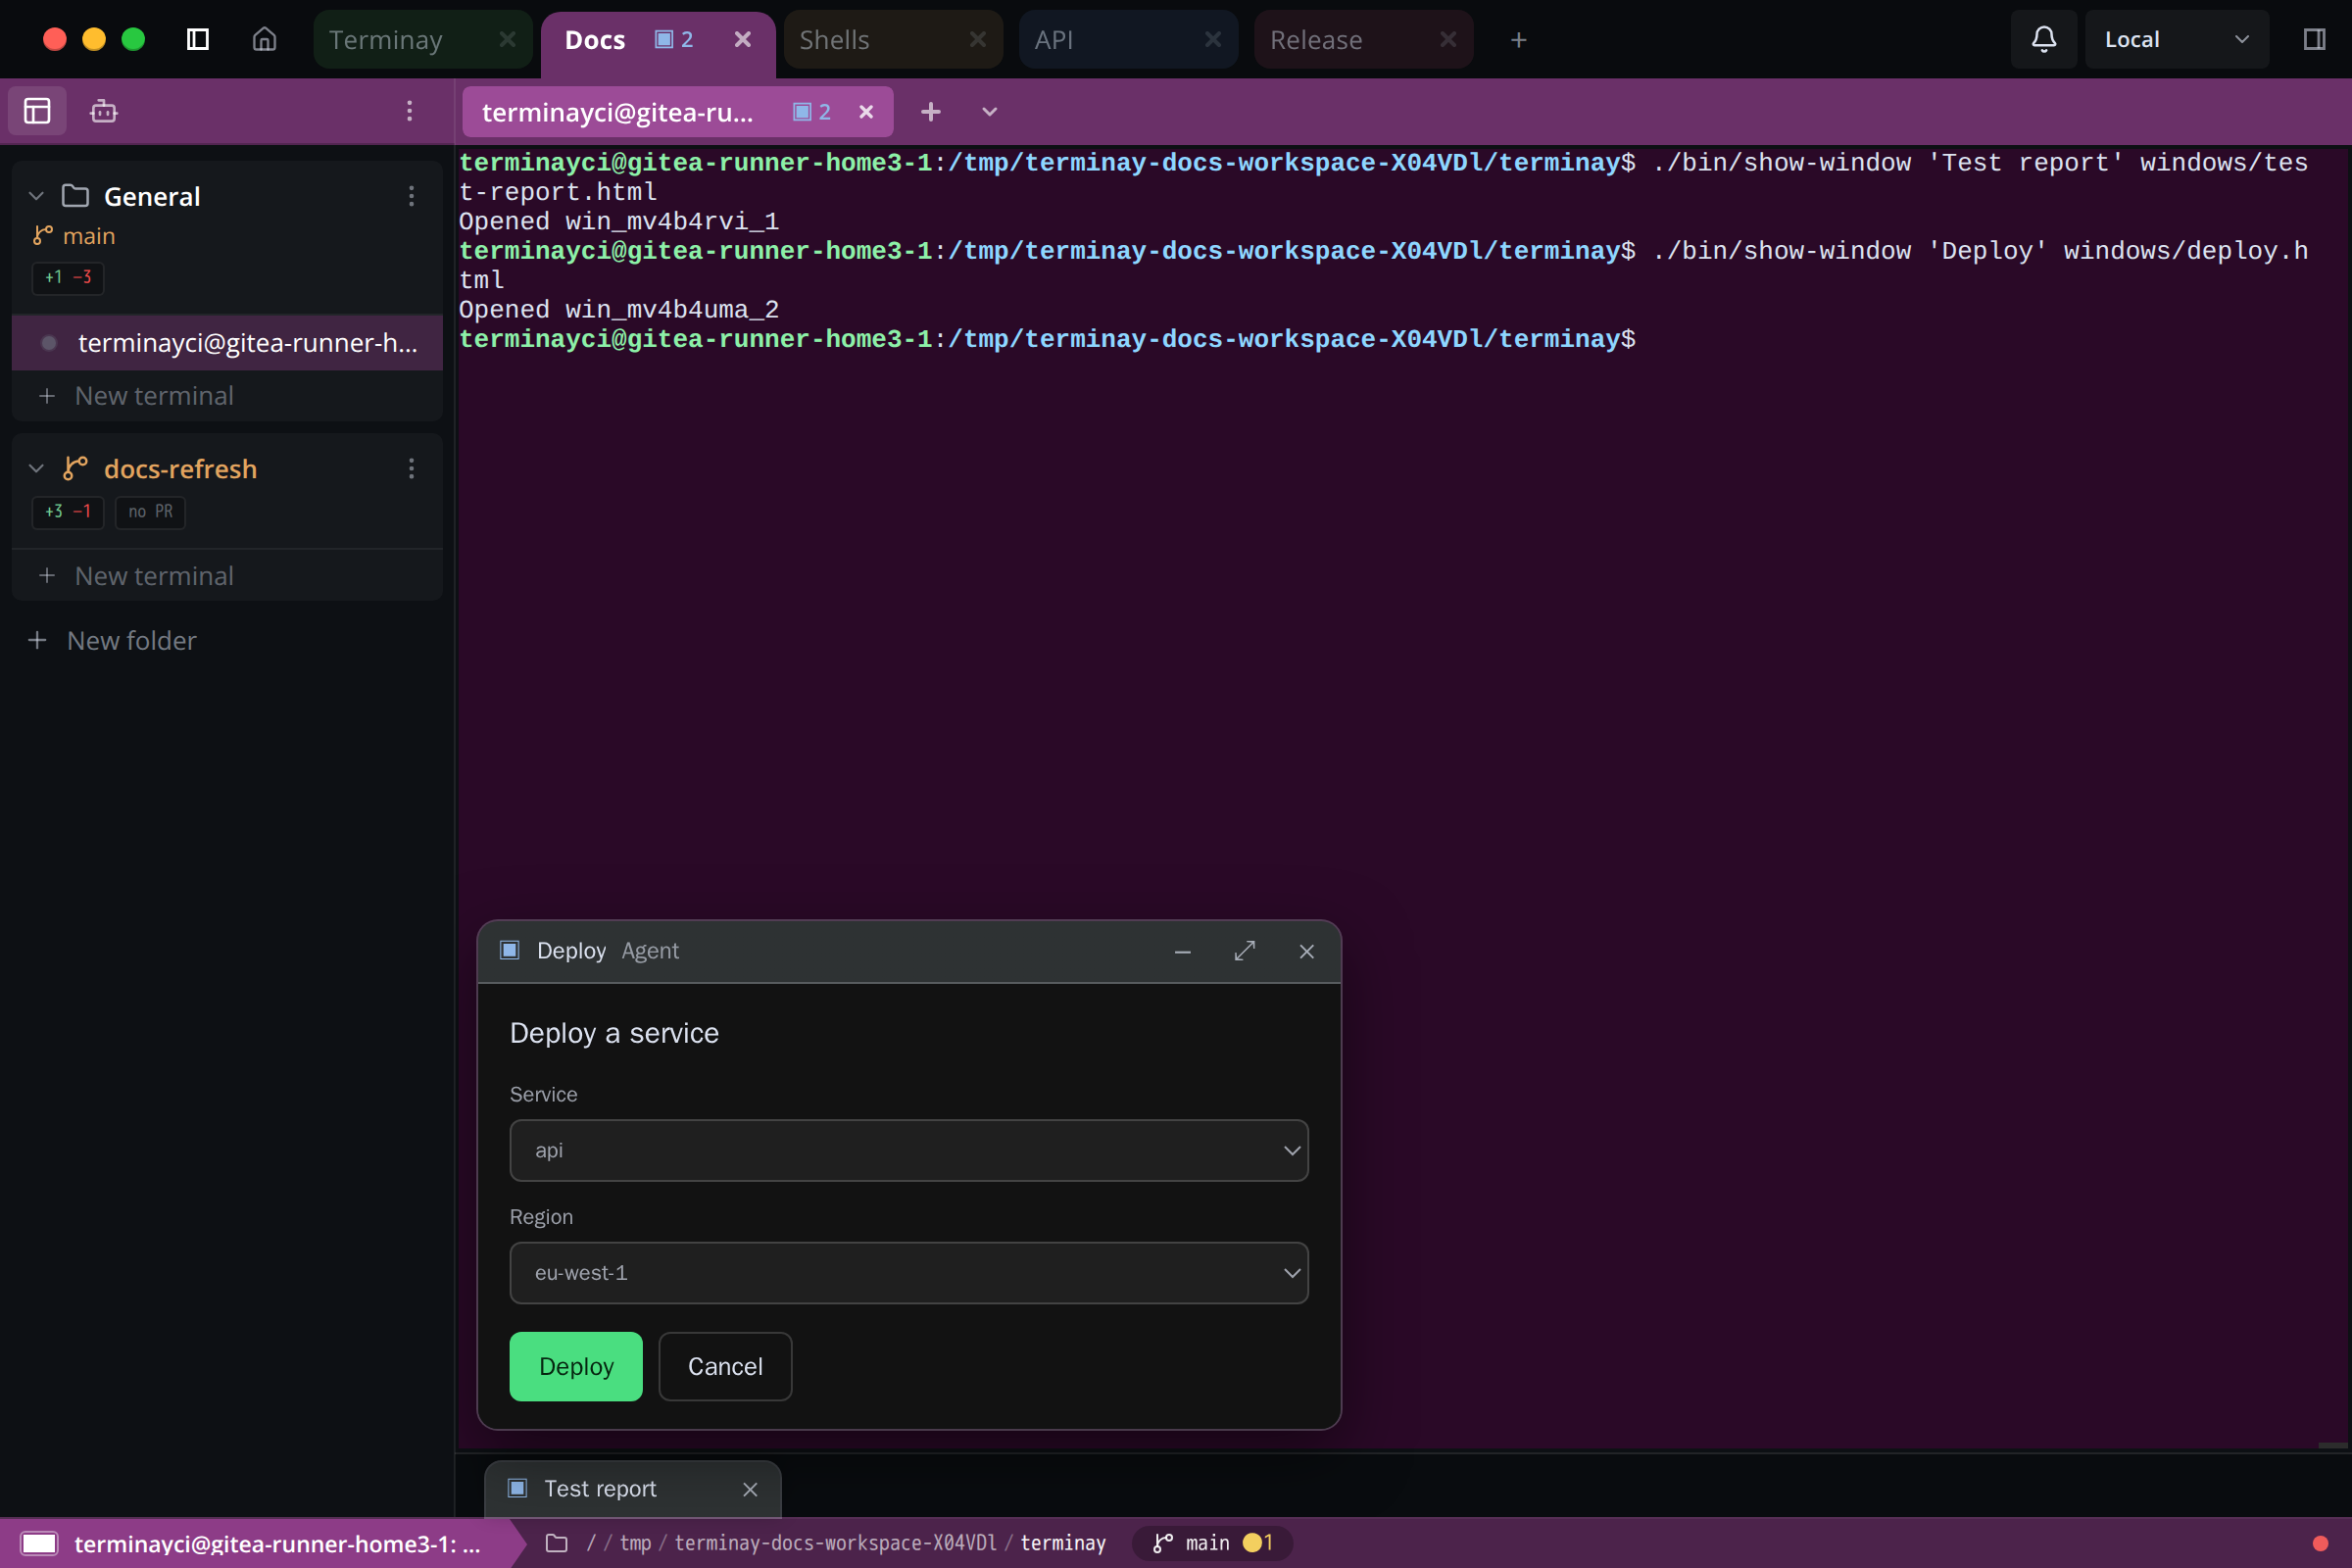Click main branch indicator in status bar
2352x1568 pixels.
pos(1211,1543)
